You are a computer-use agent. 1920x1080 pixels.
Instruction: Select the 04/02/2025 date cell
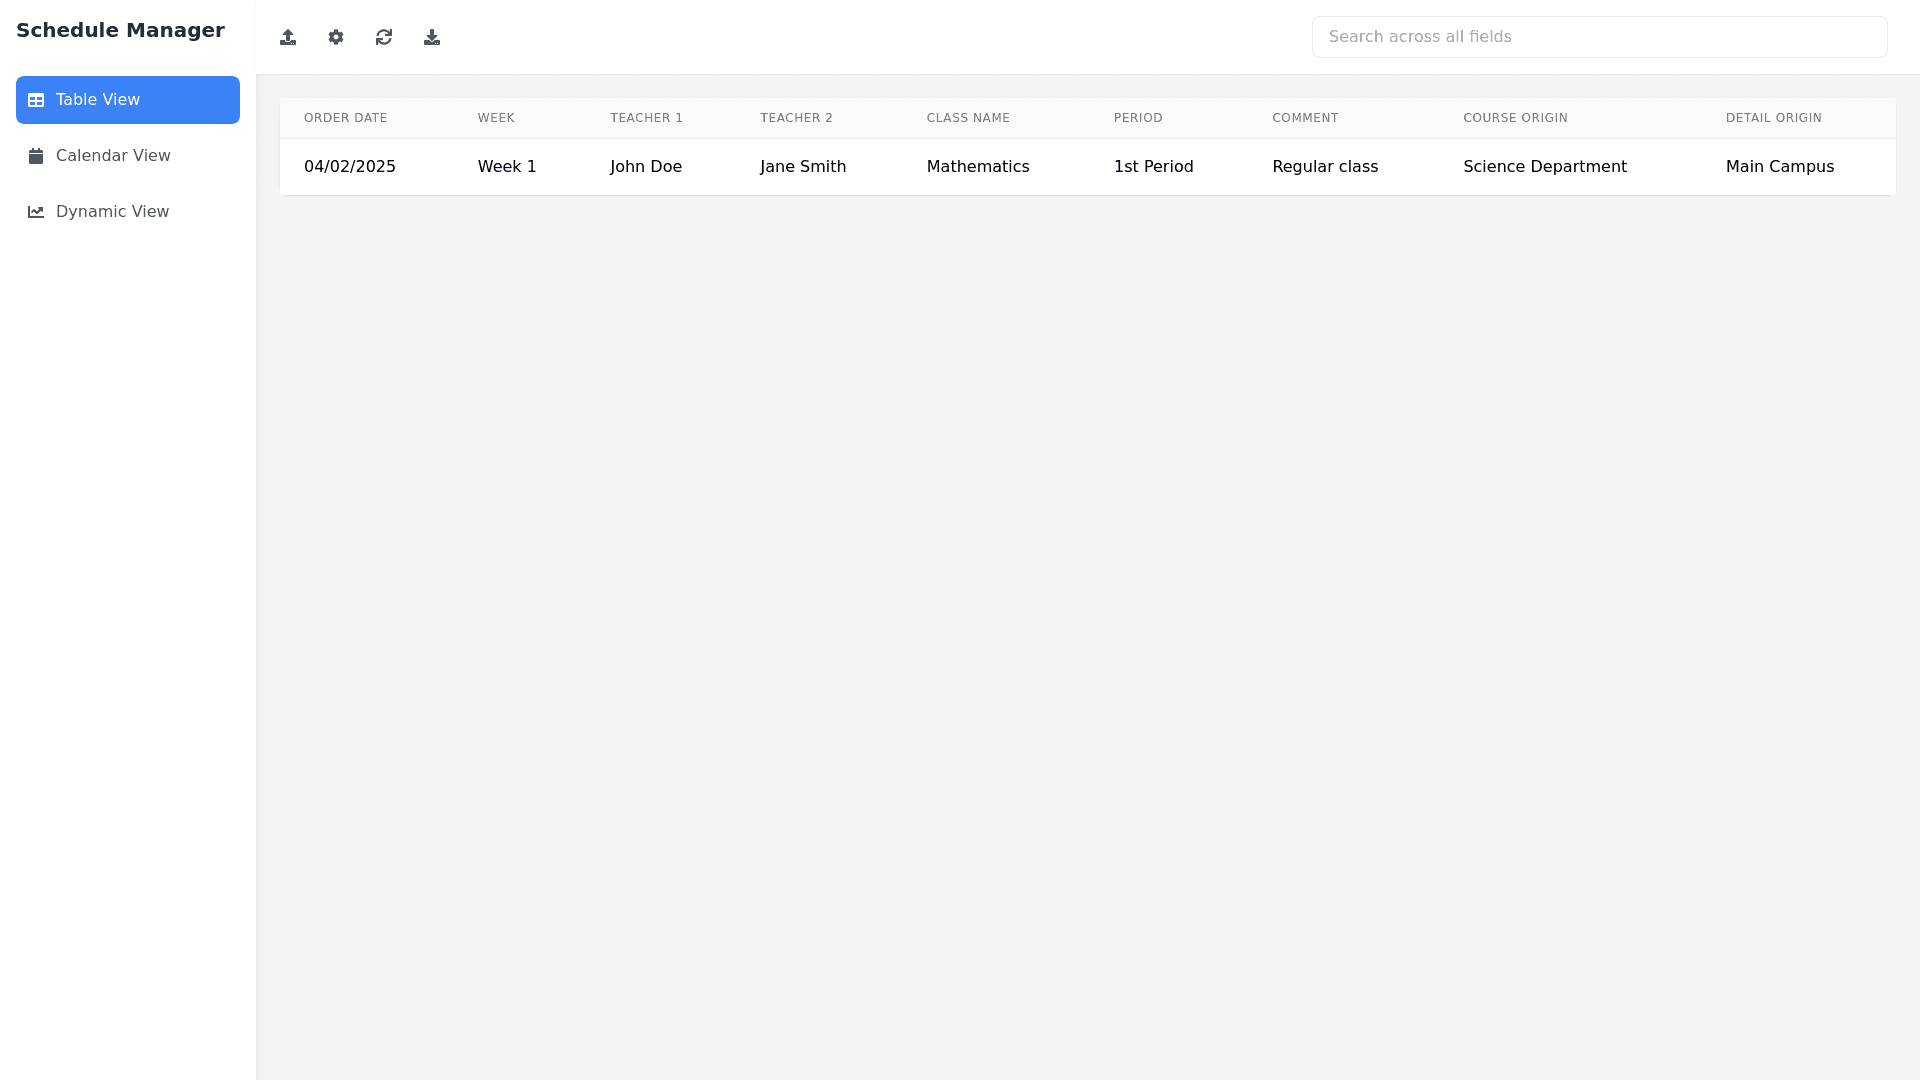[350, 167]
